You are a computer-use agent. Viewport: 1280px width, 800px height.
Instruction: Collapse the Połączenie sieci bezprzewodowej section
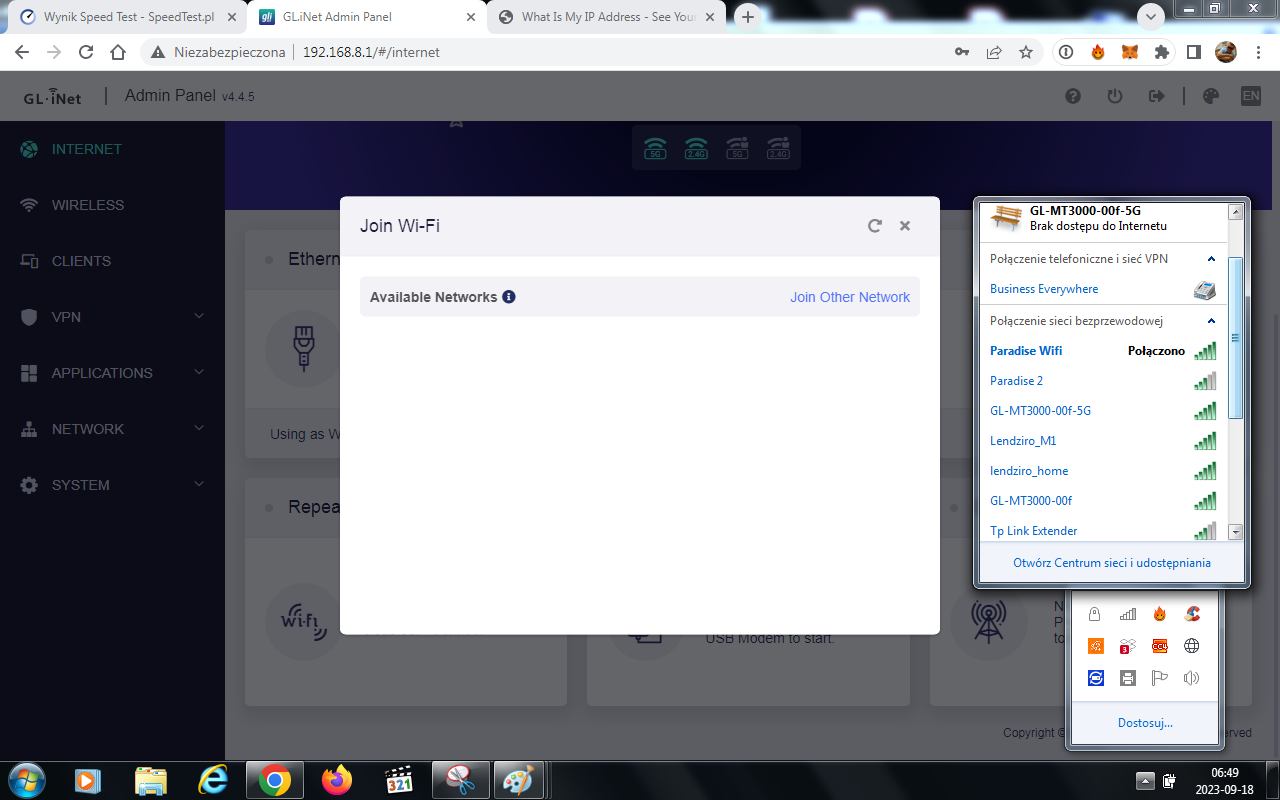(1212, 321)
